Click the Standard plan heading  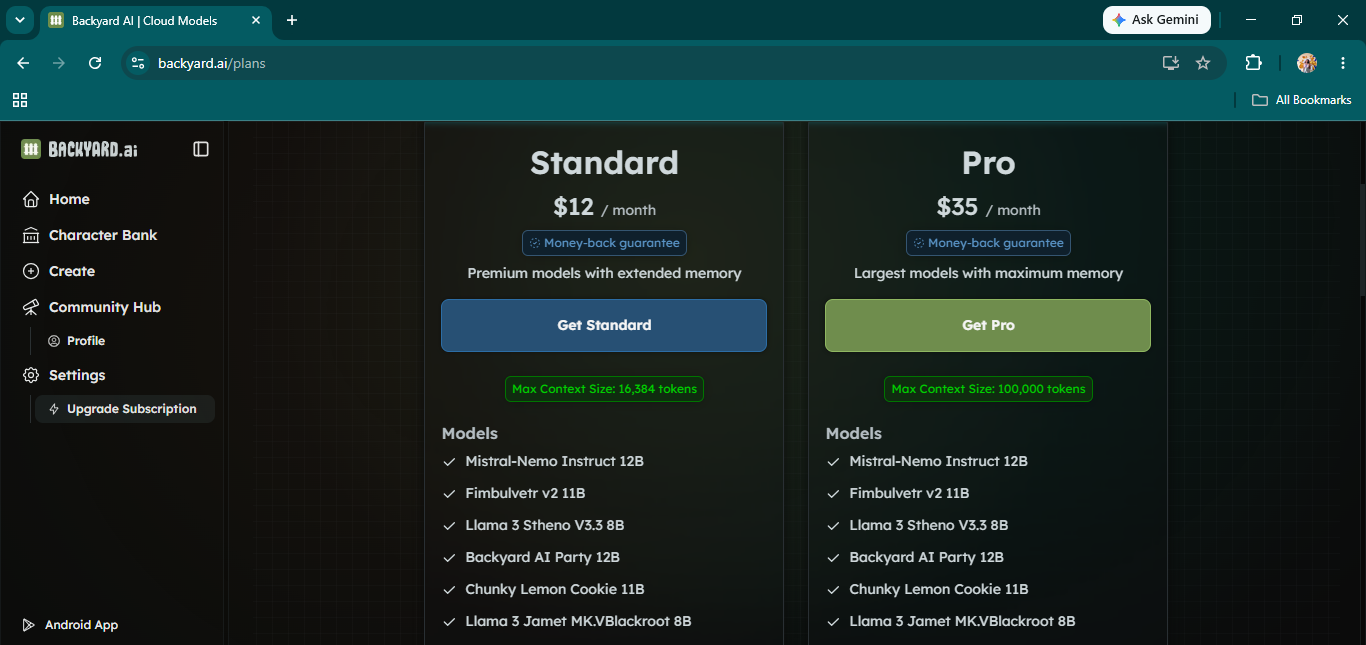[604, 163]
